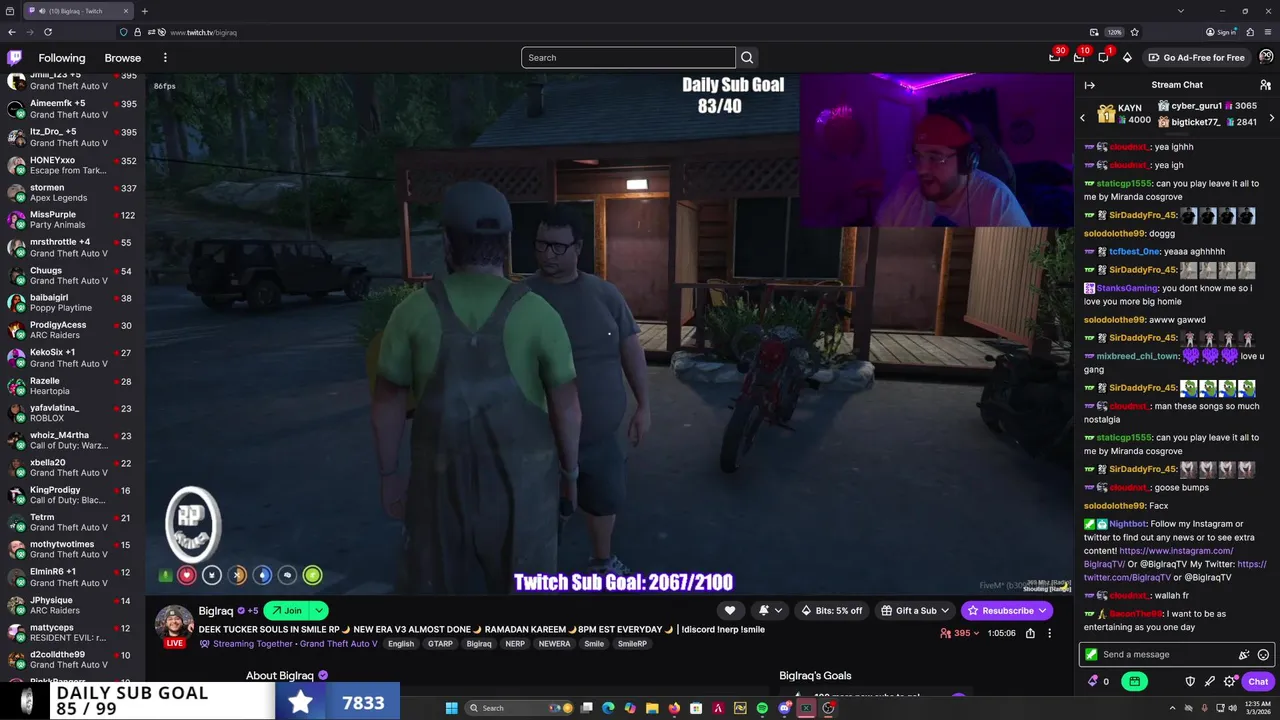Open Razelle Heartopia channel
1280x720 pixels.
(72, 386)
